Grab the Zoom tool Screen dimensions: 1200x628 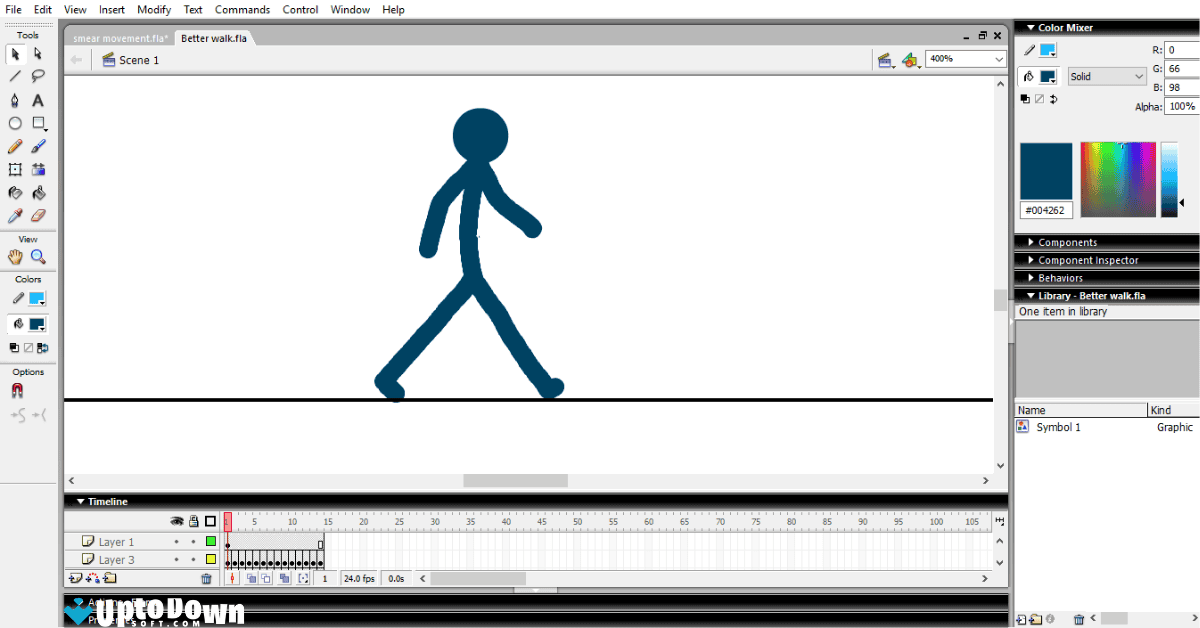pyautogui.click(x=38, y=256)
